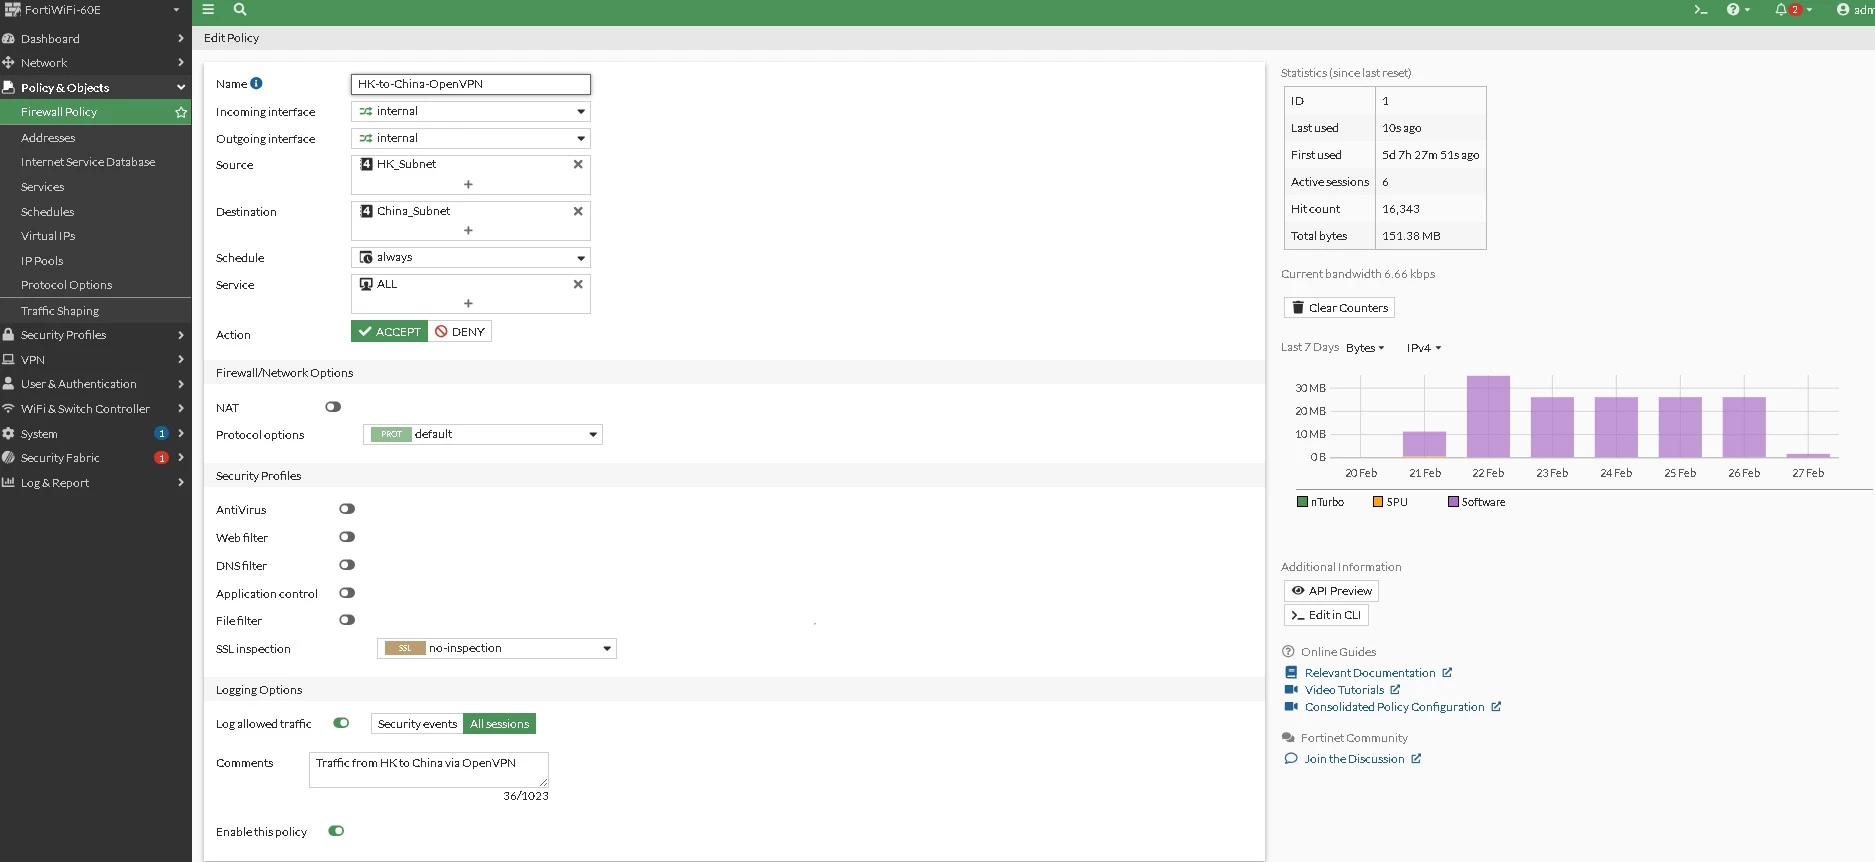Click the Comments text area
Screen dimensions: 1875x862
point(429,770)
